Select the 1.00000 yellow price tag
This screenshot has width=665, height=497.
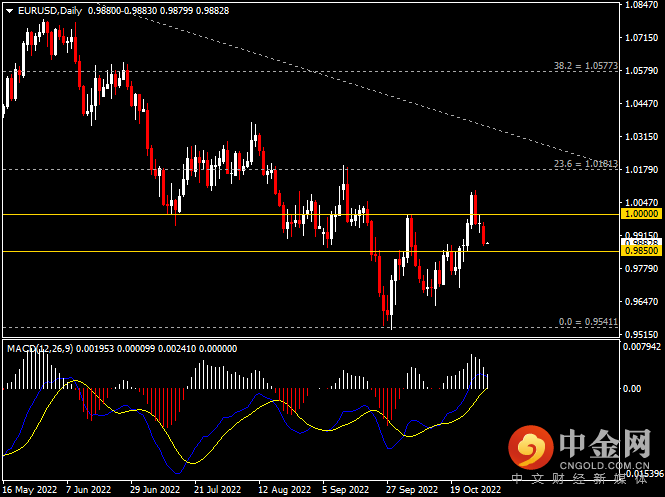[642, 214]
